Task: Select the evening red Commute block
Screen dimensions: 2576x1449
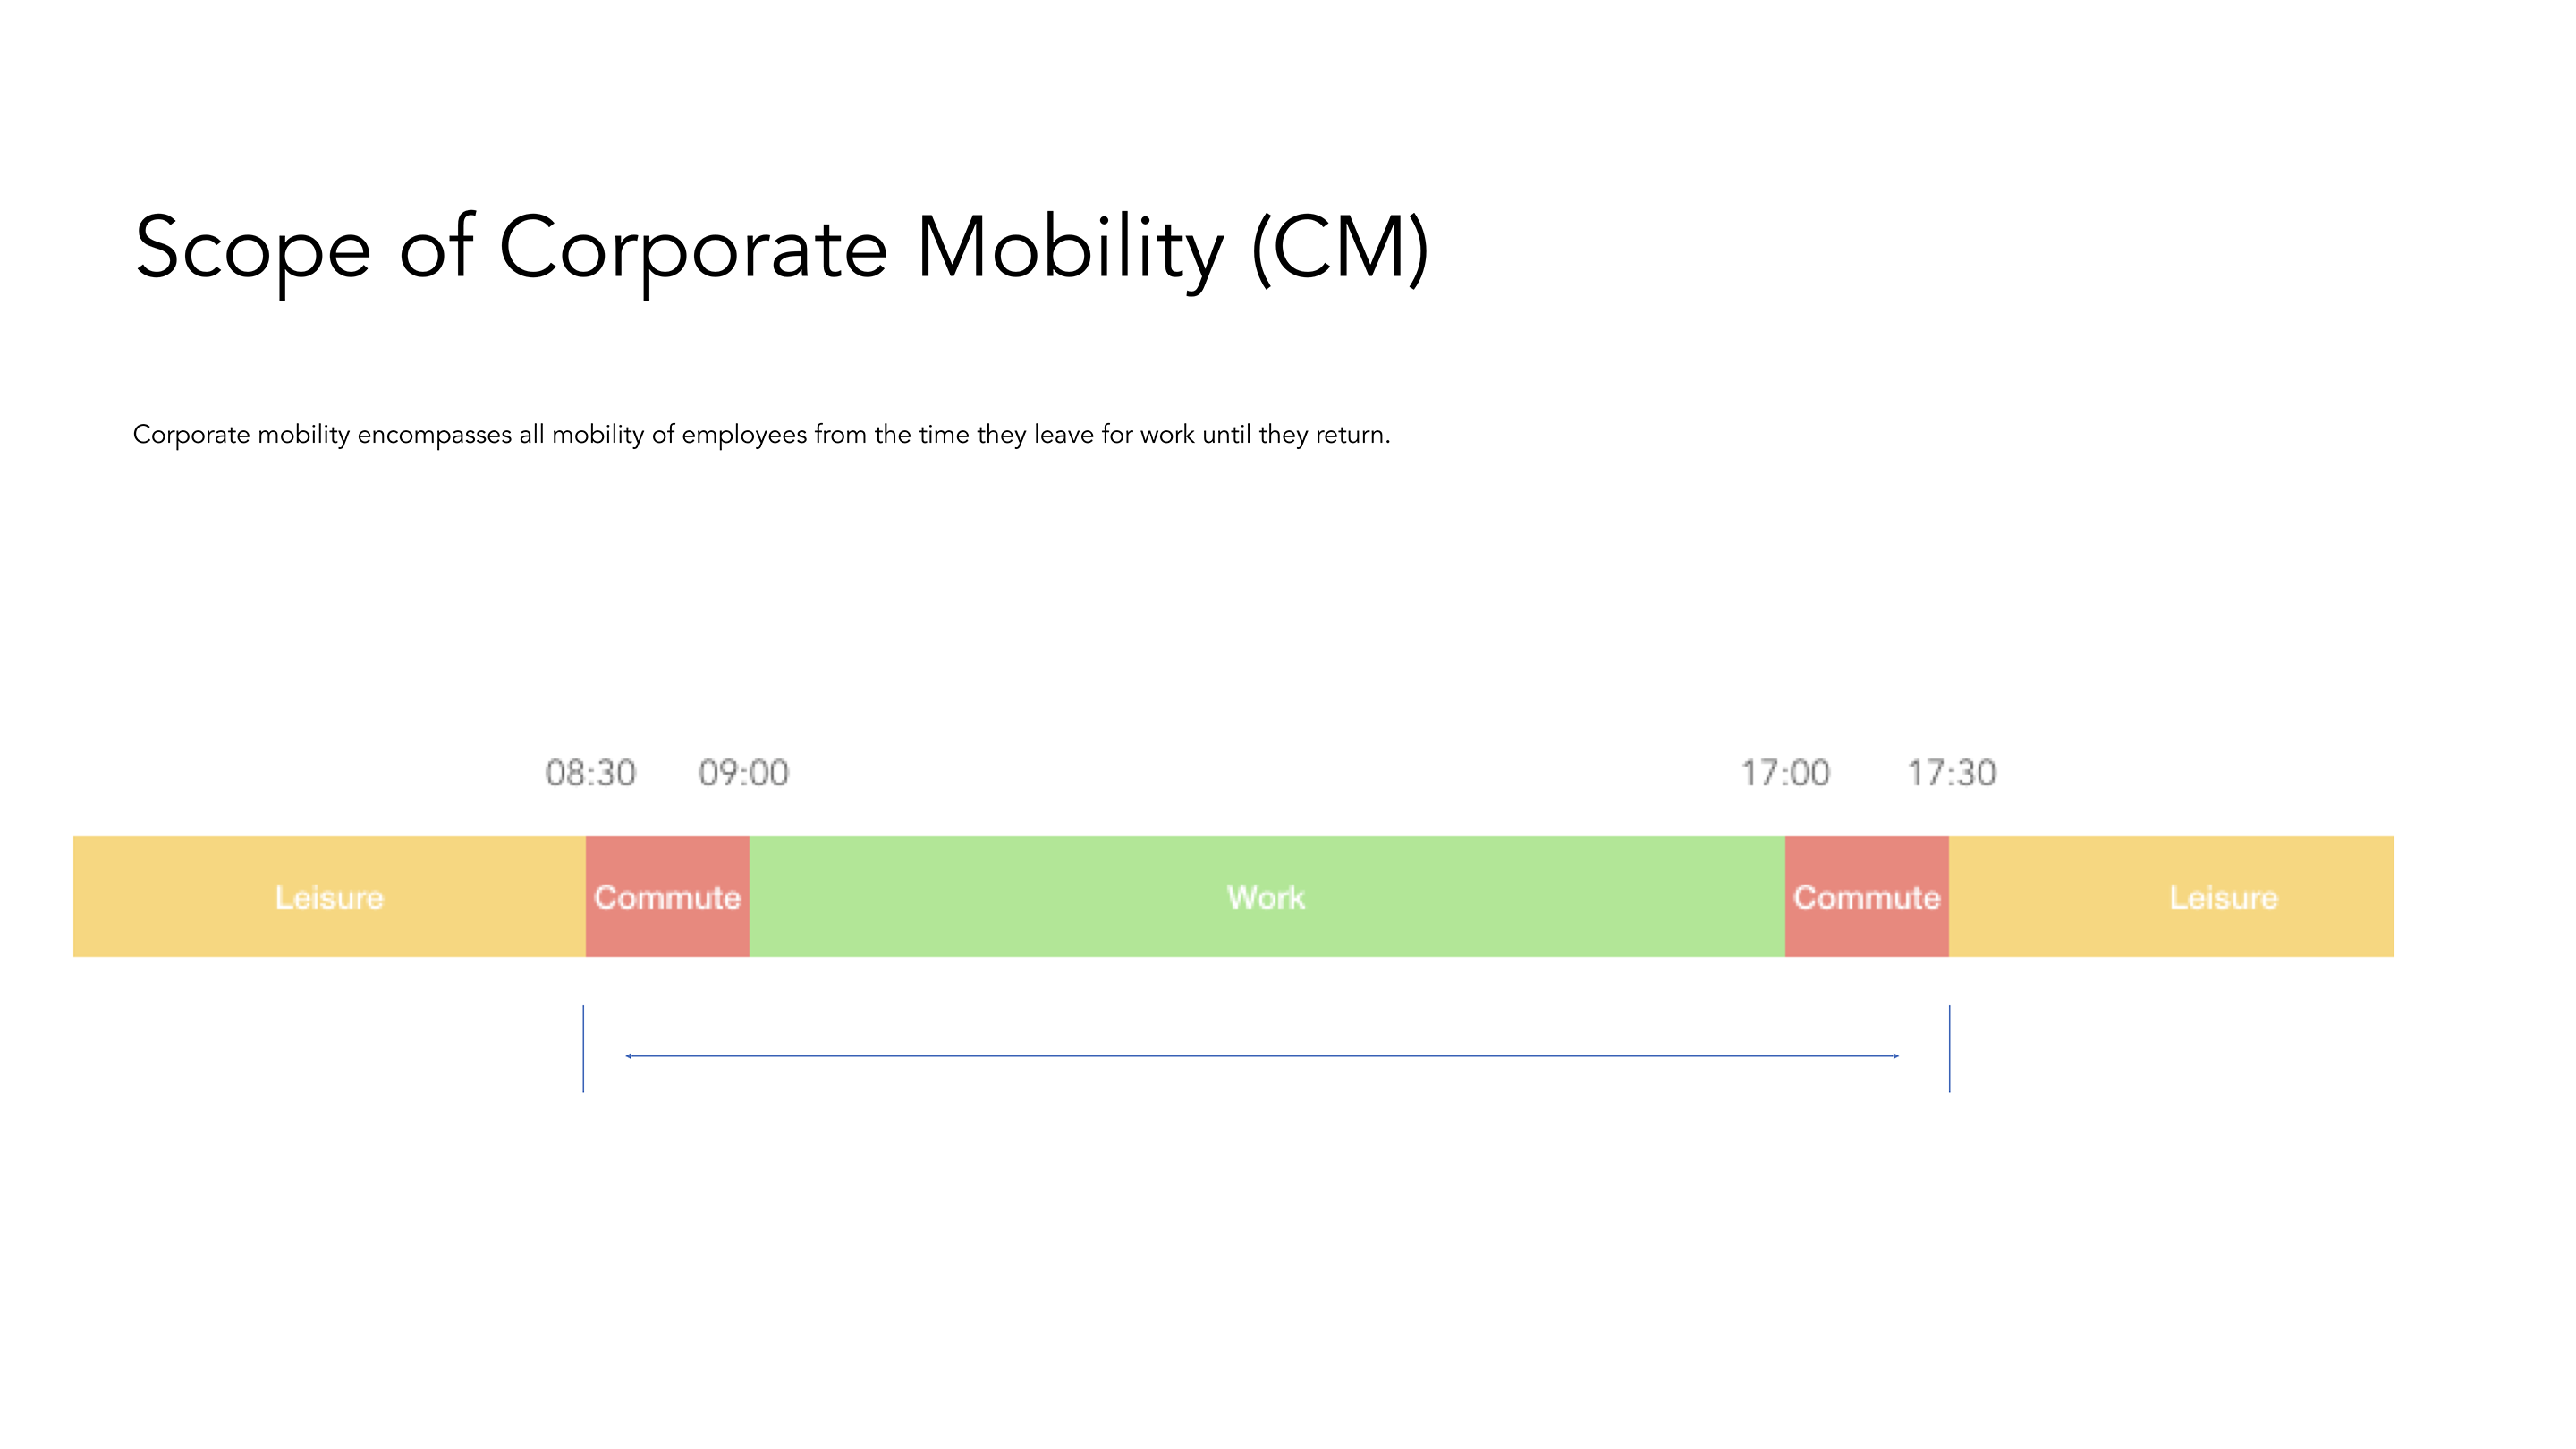Action: [1867, 897]
